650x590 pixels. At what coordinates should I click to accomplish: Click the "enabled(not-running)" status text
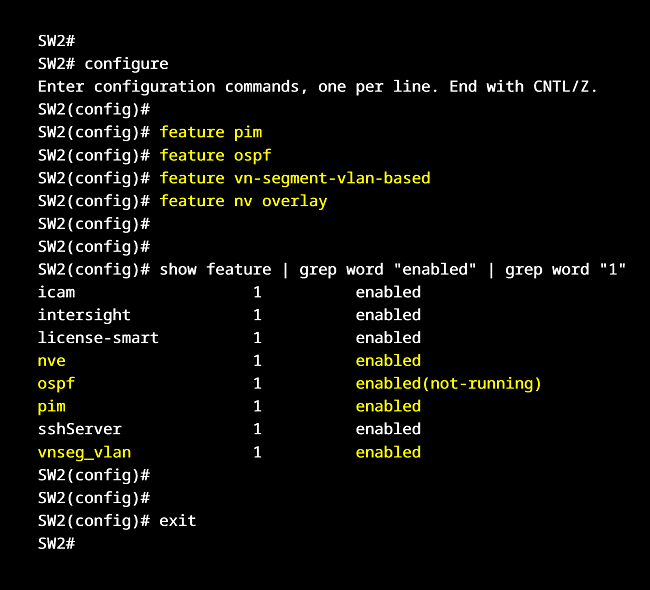(448, 384)
